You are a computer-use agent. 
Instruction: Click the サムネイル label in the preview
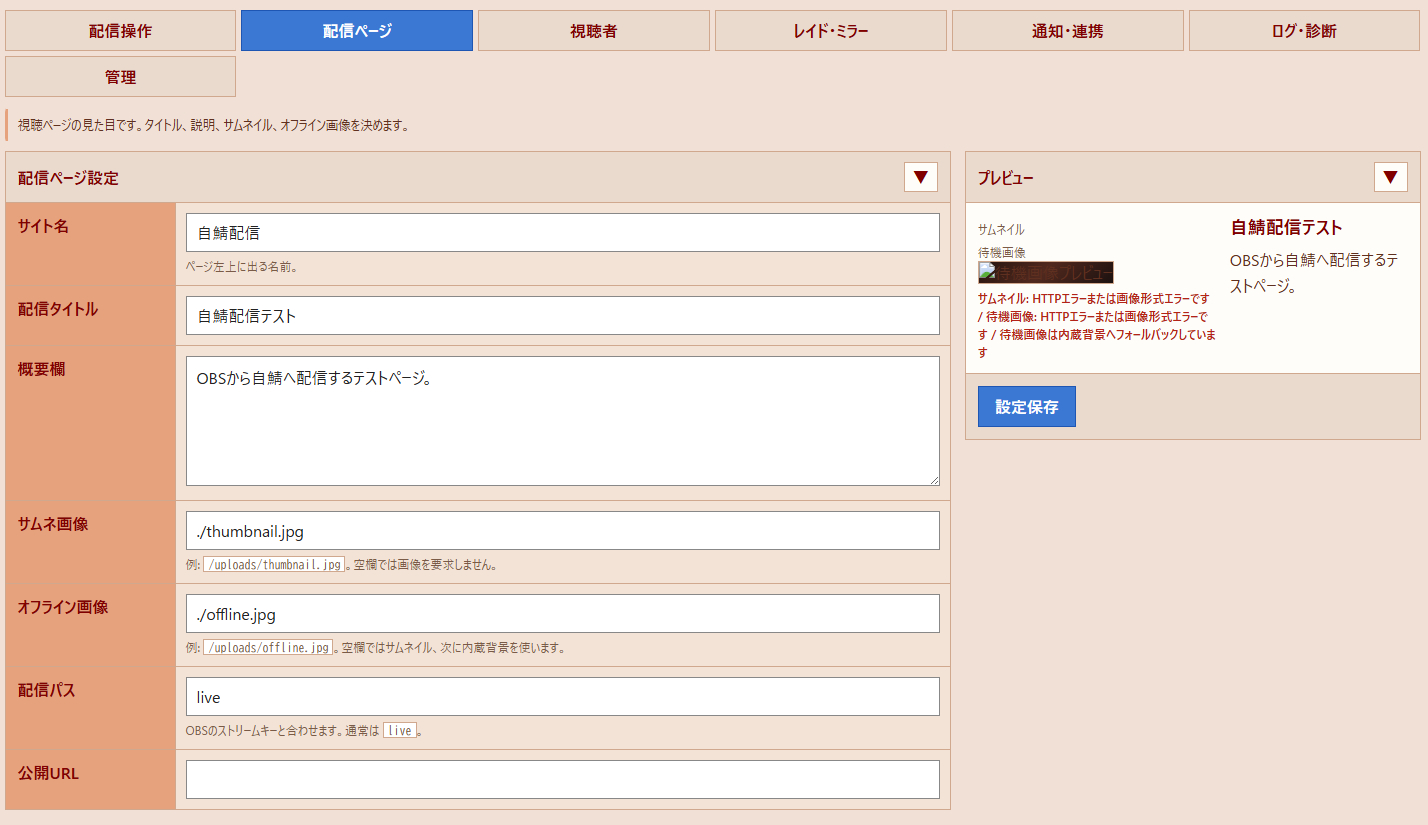1001,229
